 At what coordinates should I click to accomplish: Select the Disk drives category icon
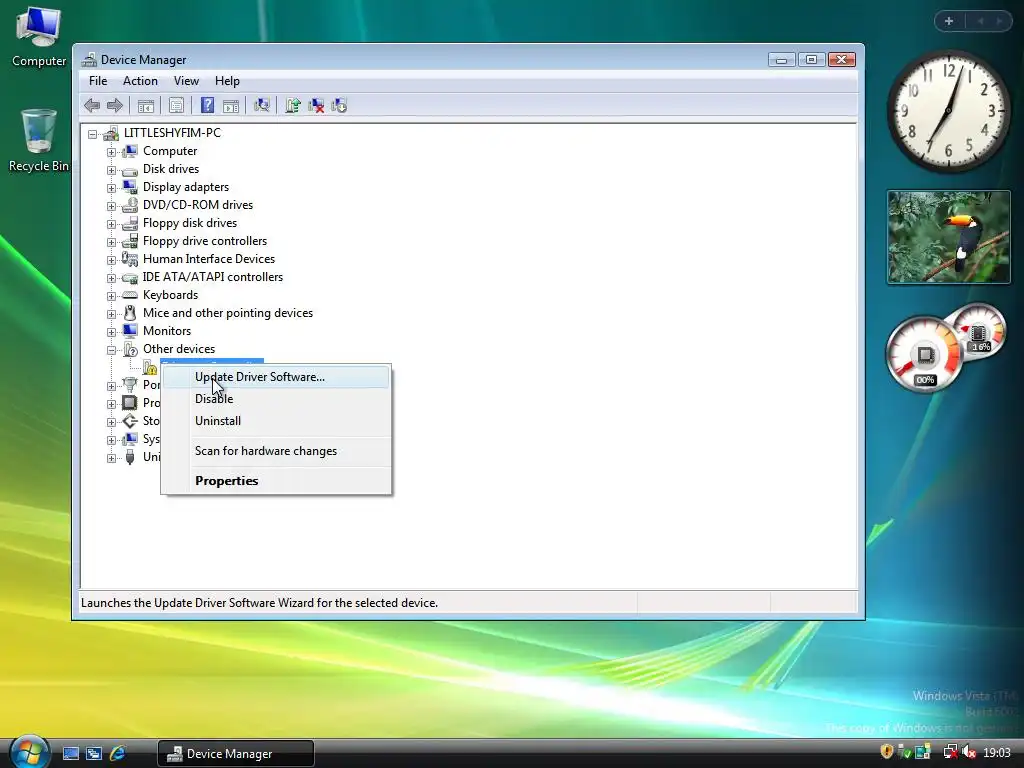click(130, 169)
